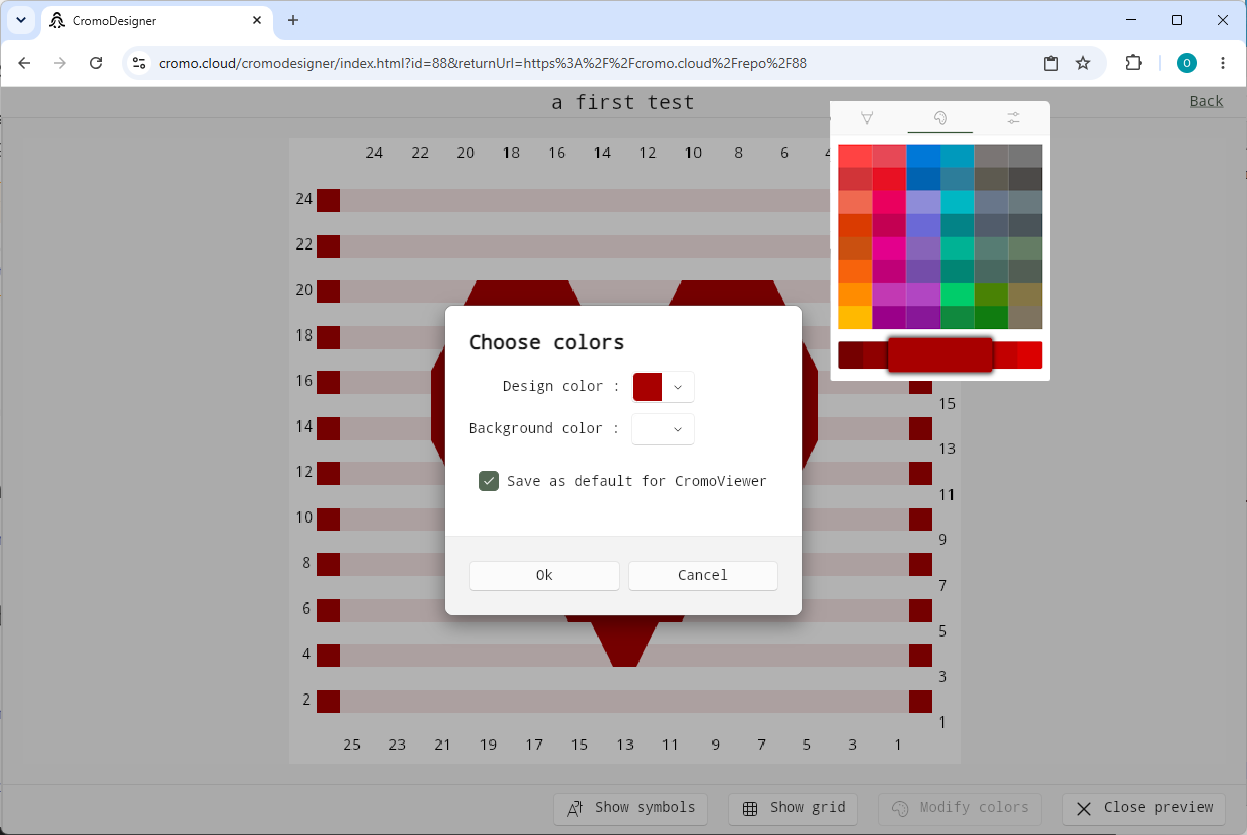Click the Show grid button
Screen dimensions: 1247x835
click(793, 808)
